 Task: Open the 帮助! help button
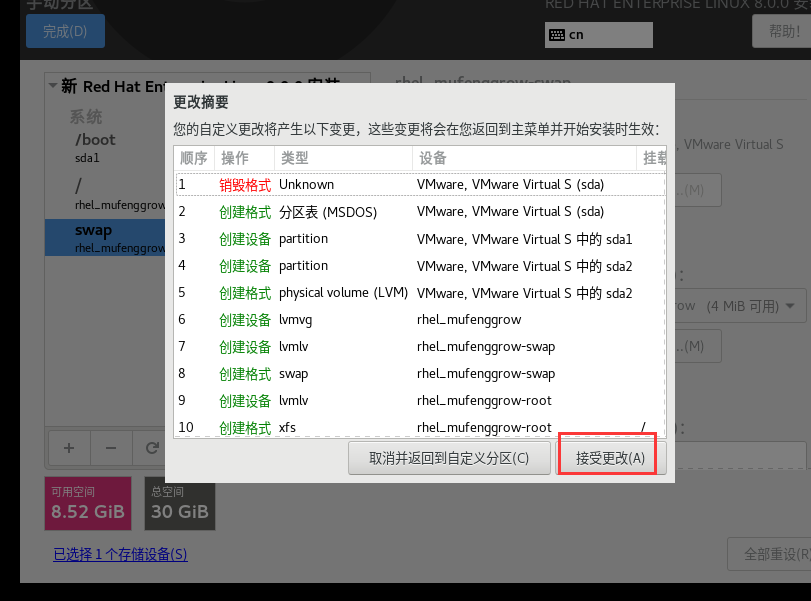(783, 31)
